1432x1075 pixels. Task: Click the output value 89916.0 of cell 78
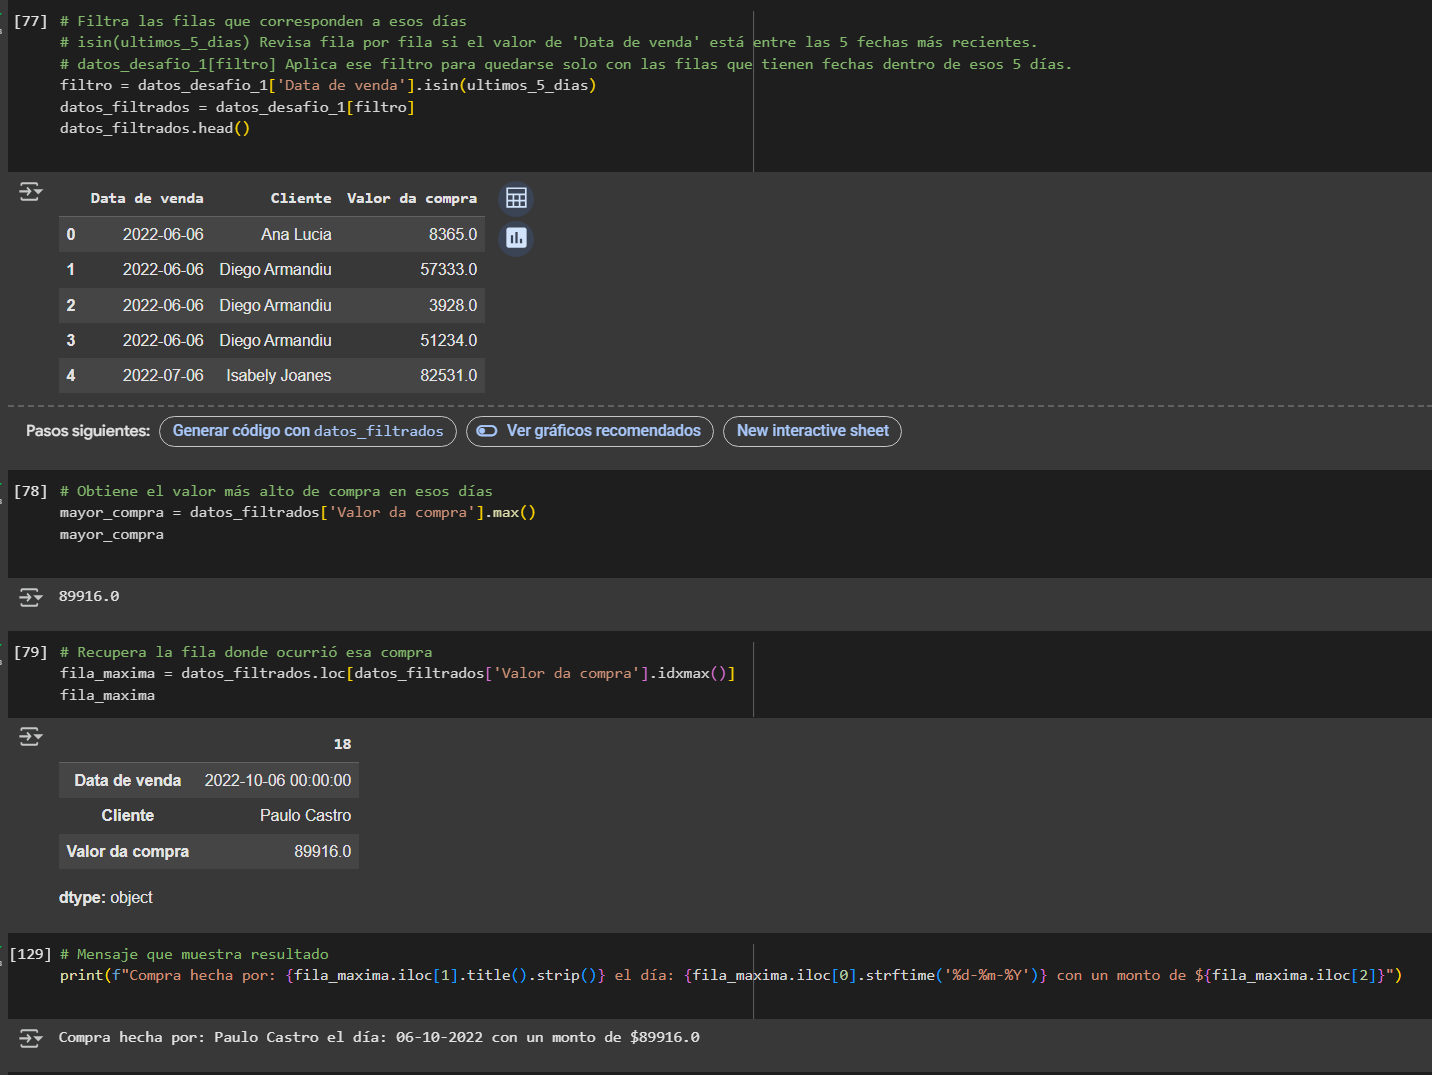(89, 596)
